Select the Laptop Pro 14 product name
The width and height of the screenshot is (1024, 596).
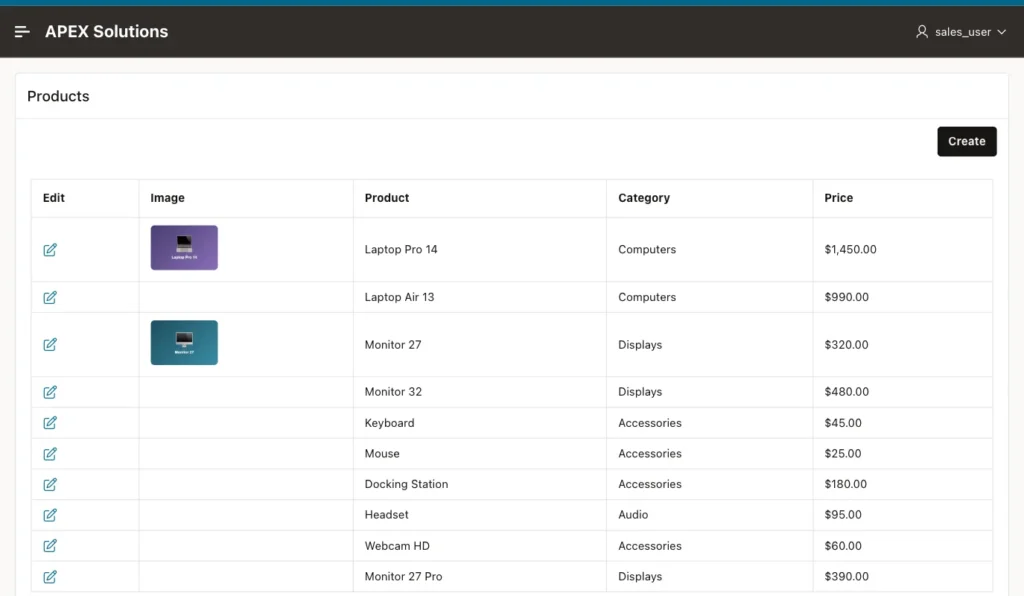pos(401,249)
